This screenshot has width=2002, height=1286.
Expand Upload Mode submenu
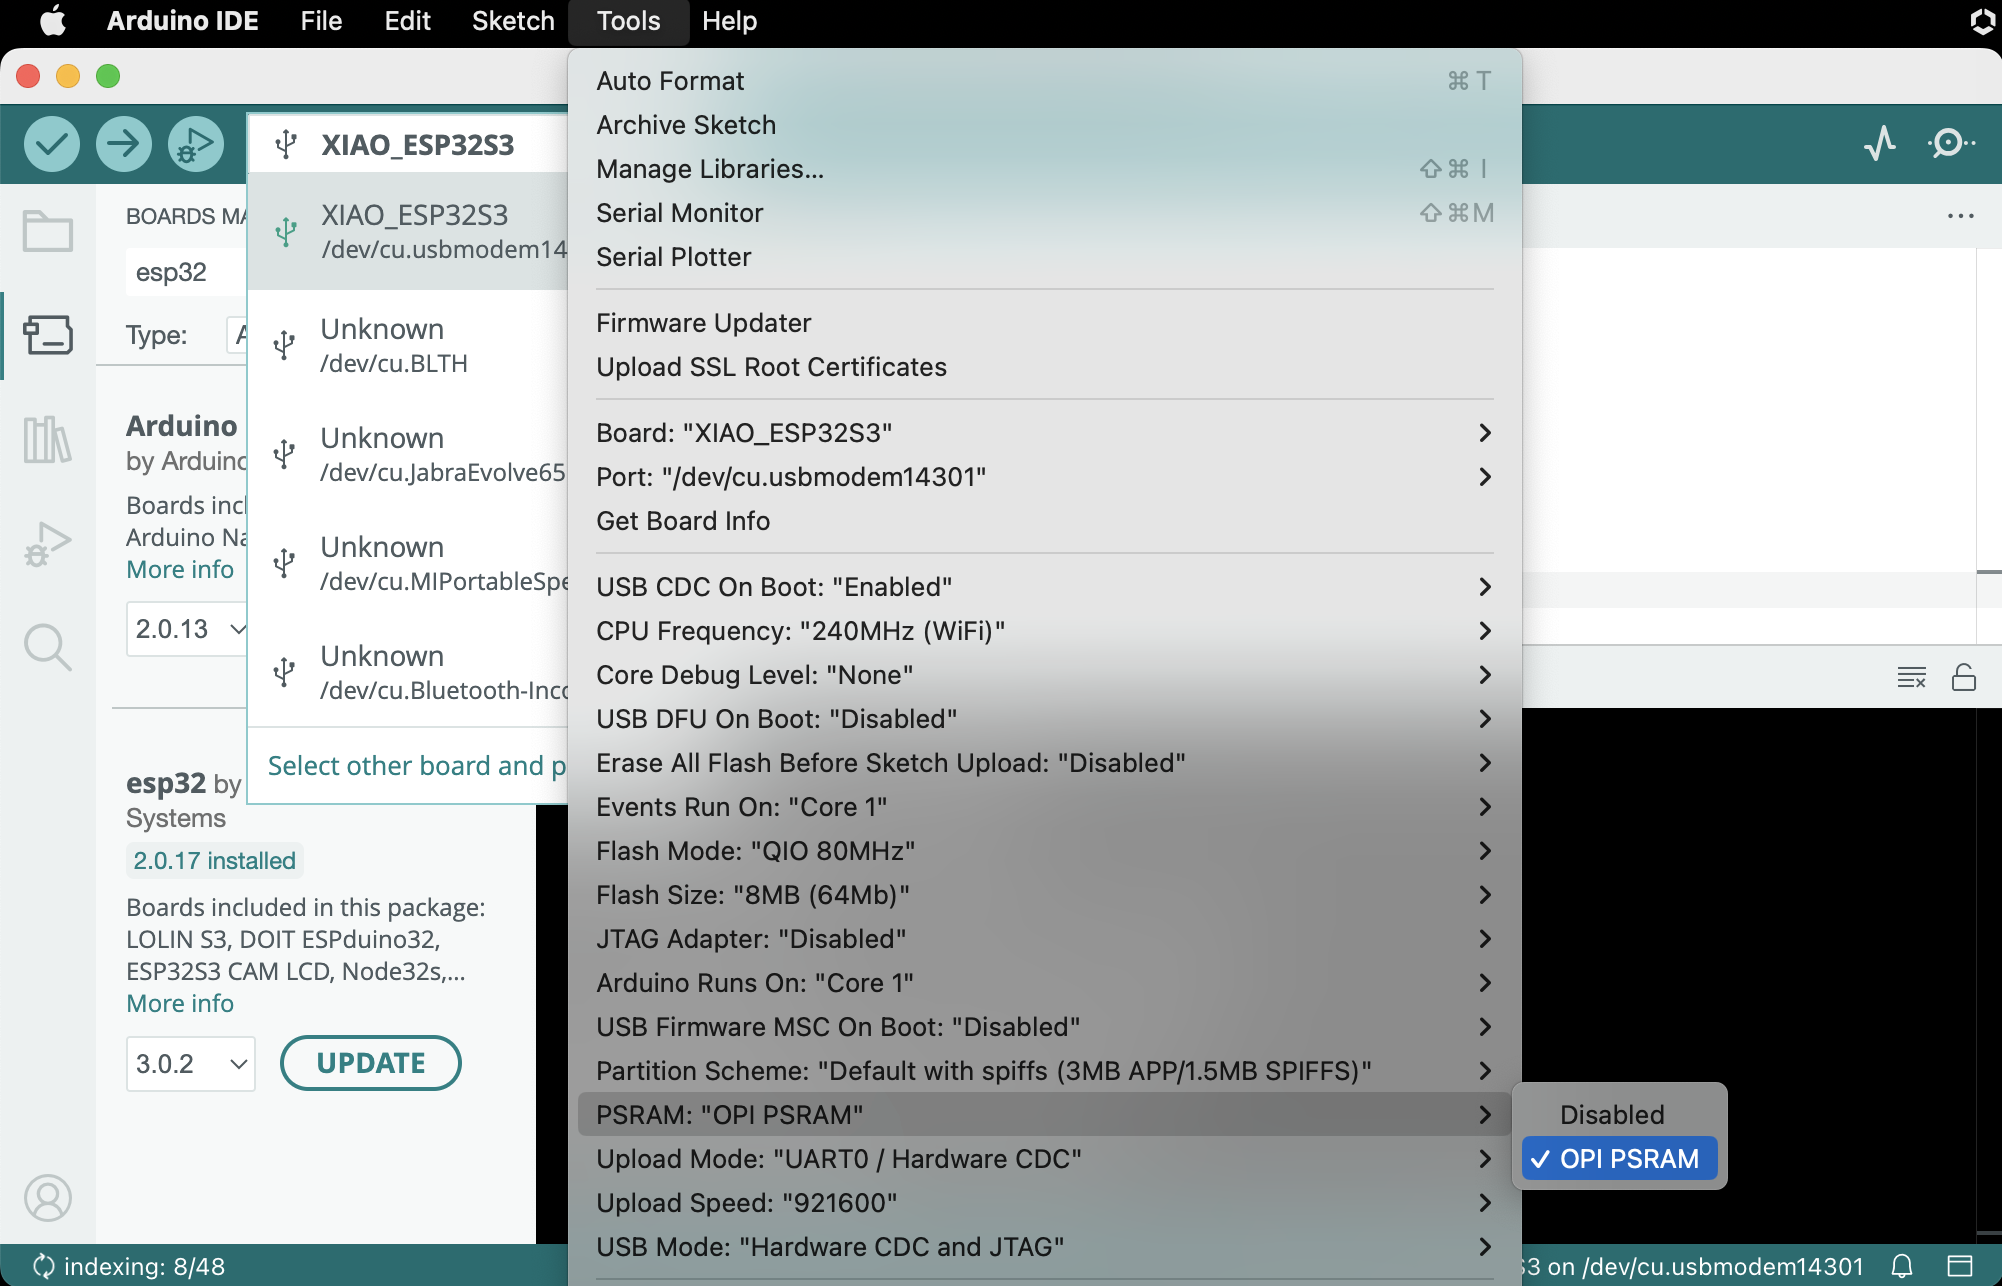(1045, 1159)
